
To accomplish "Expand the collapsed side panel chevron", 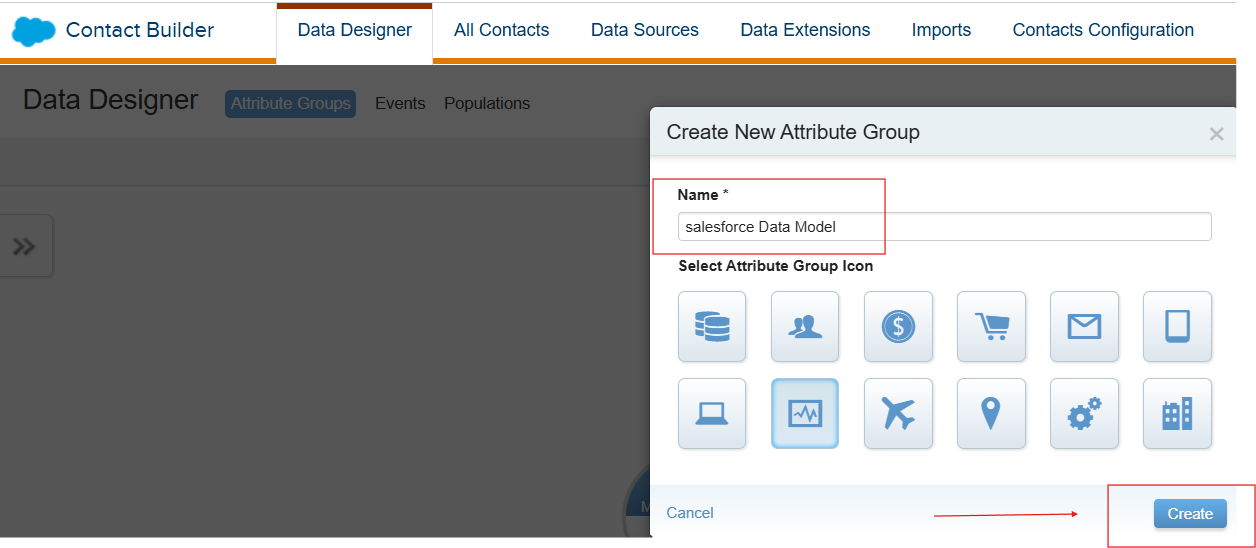I will click(x=24, y=246).
